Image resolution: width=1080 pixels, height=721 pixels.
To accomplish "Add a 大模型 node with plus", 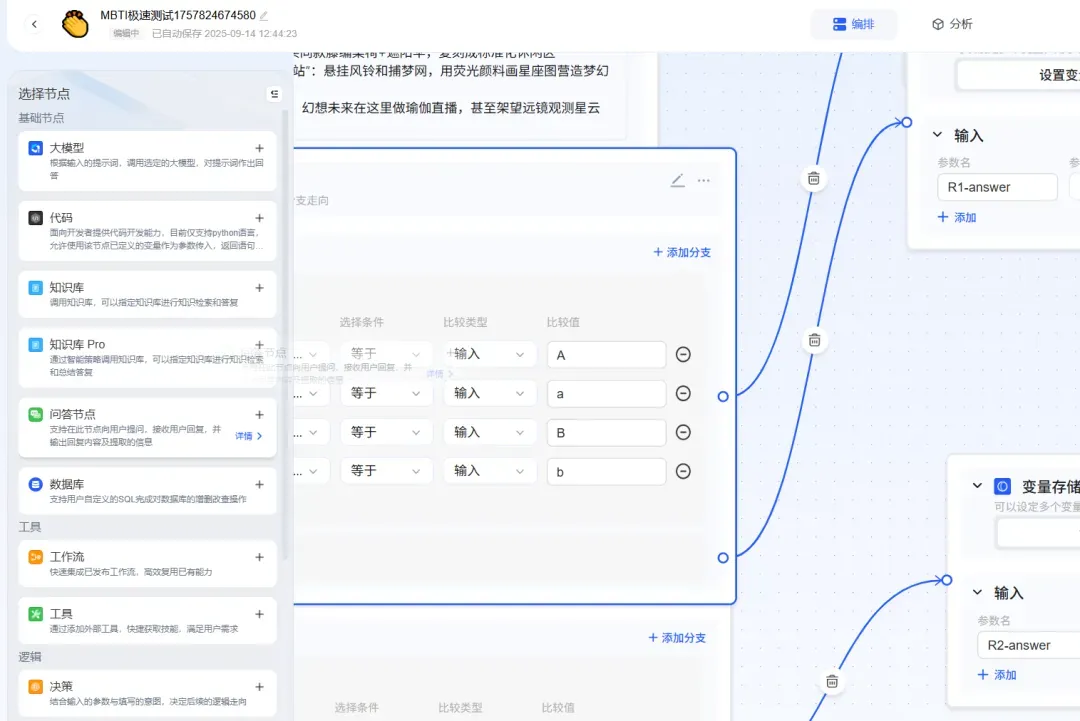I will coord(260,148).
